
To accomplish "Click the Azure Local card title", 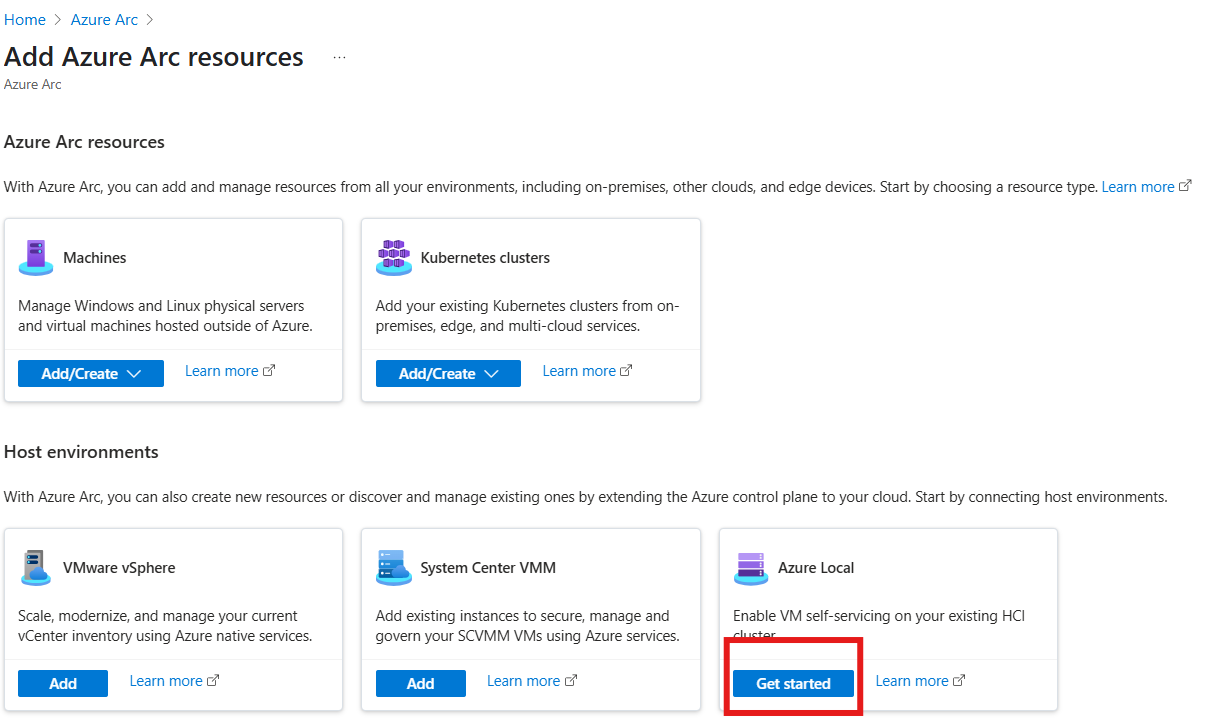I will [x=816, y=568].
